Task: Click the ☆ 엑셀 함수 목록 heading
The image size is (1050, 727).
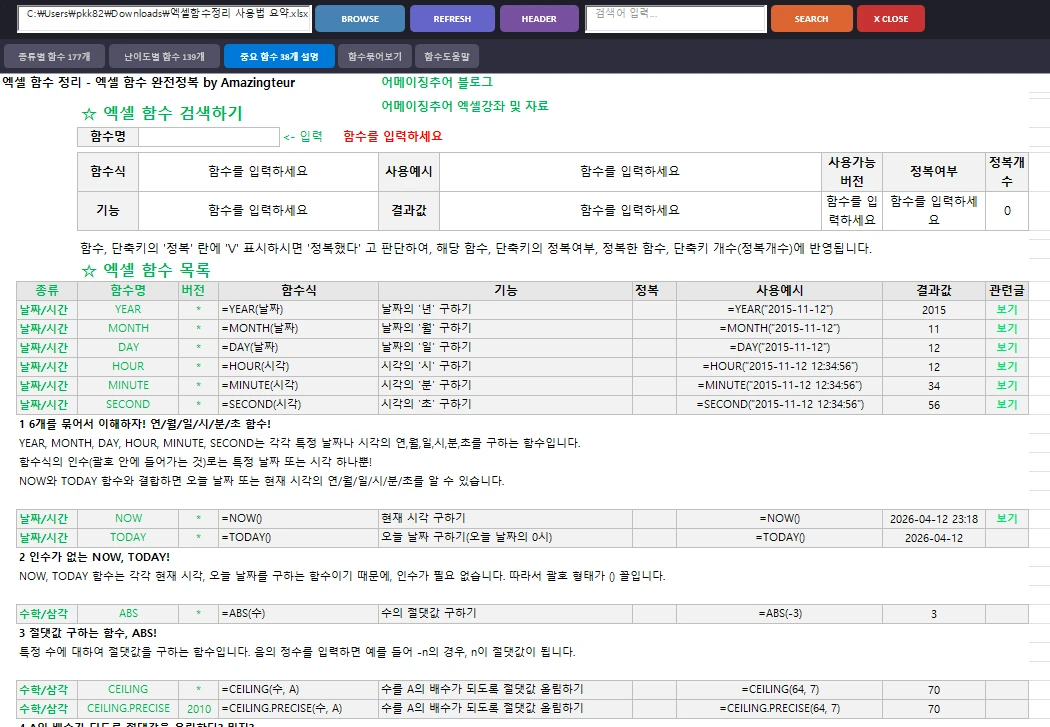Action: [146, 270]
